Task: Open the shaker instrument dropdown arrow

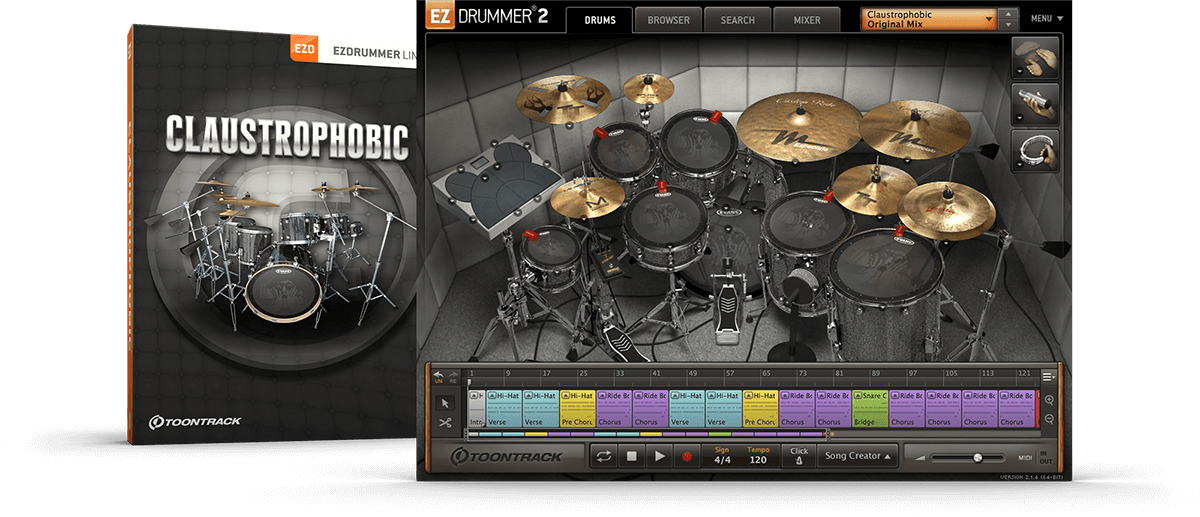Action: click(1020, 120)
